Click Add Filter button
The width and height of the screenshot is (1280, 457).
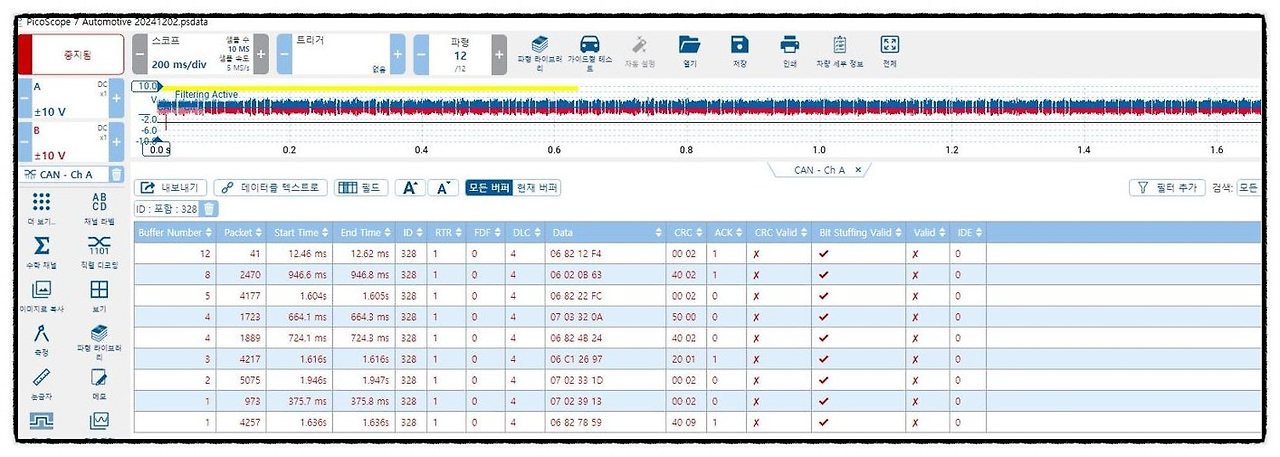(1166, 188)
